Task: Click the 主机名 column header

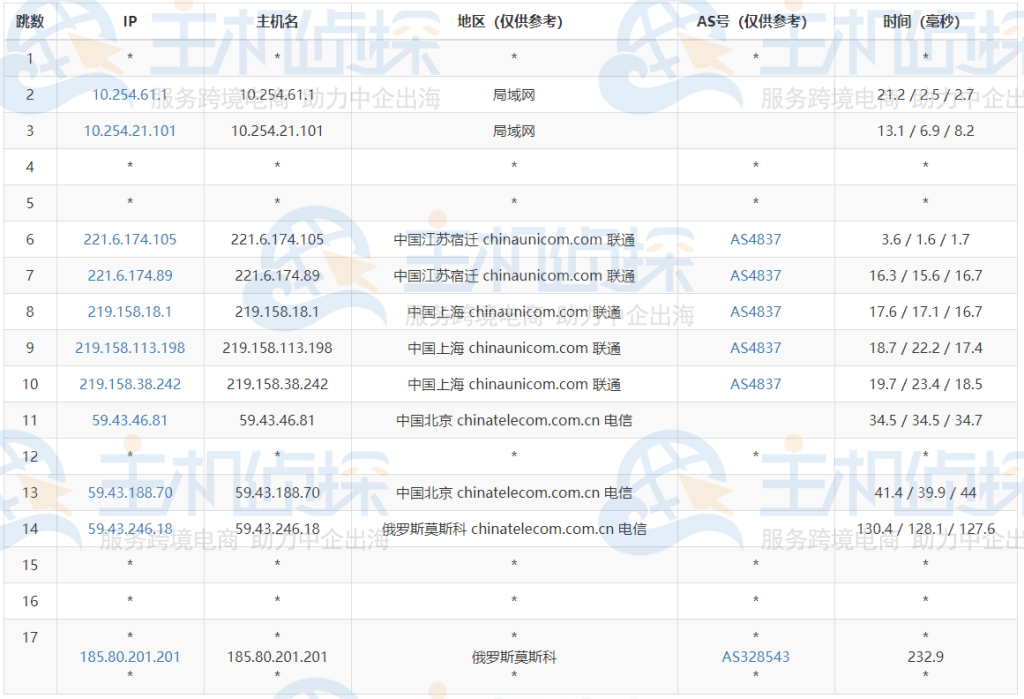Action: (277, 21)
